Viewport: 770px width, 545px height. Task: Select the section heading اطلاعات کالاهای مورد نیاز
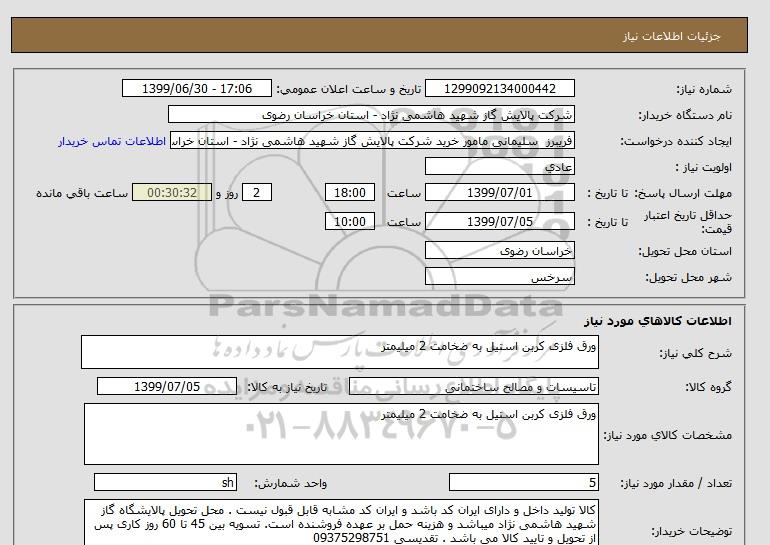coord(658,321)
